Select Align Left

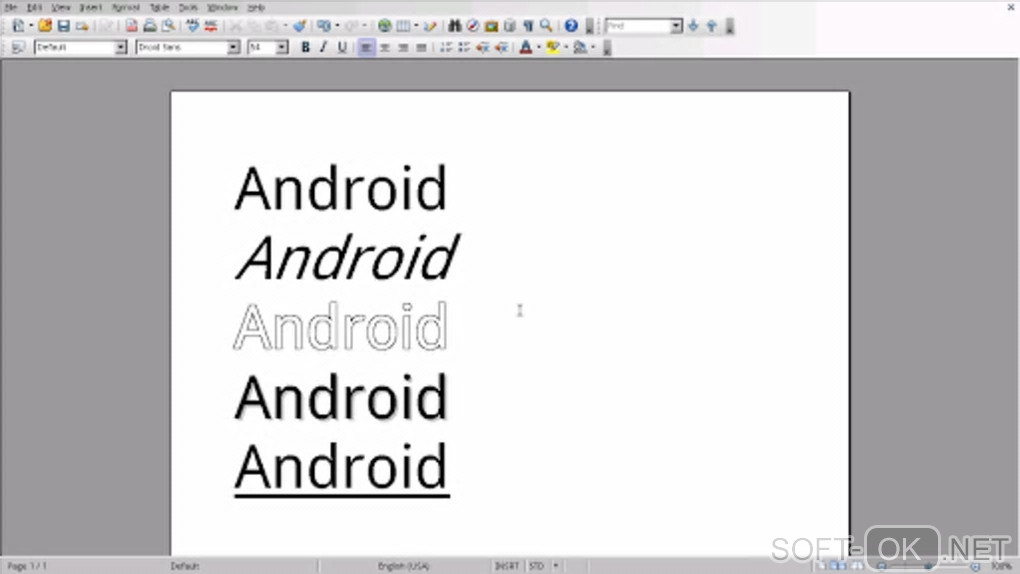point(366,48)
